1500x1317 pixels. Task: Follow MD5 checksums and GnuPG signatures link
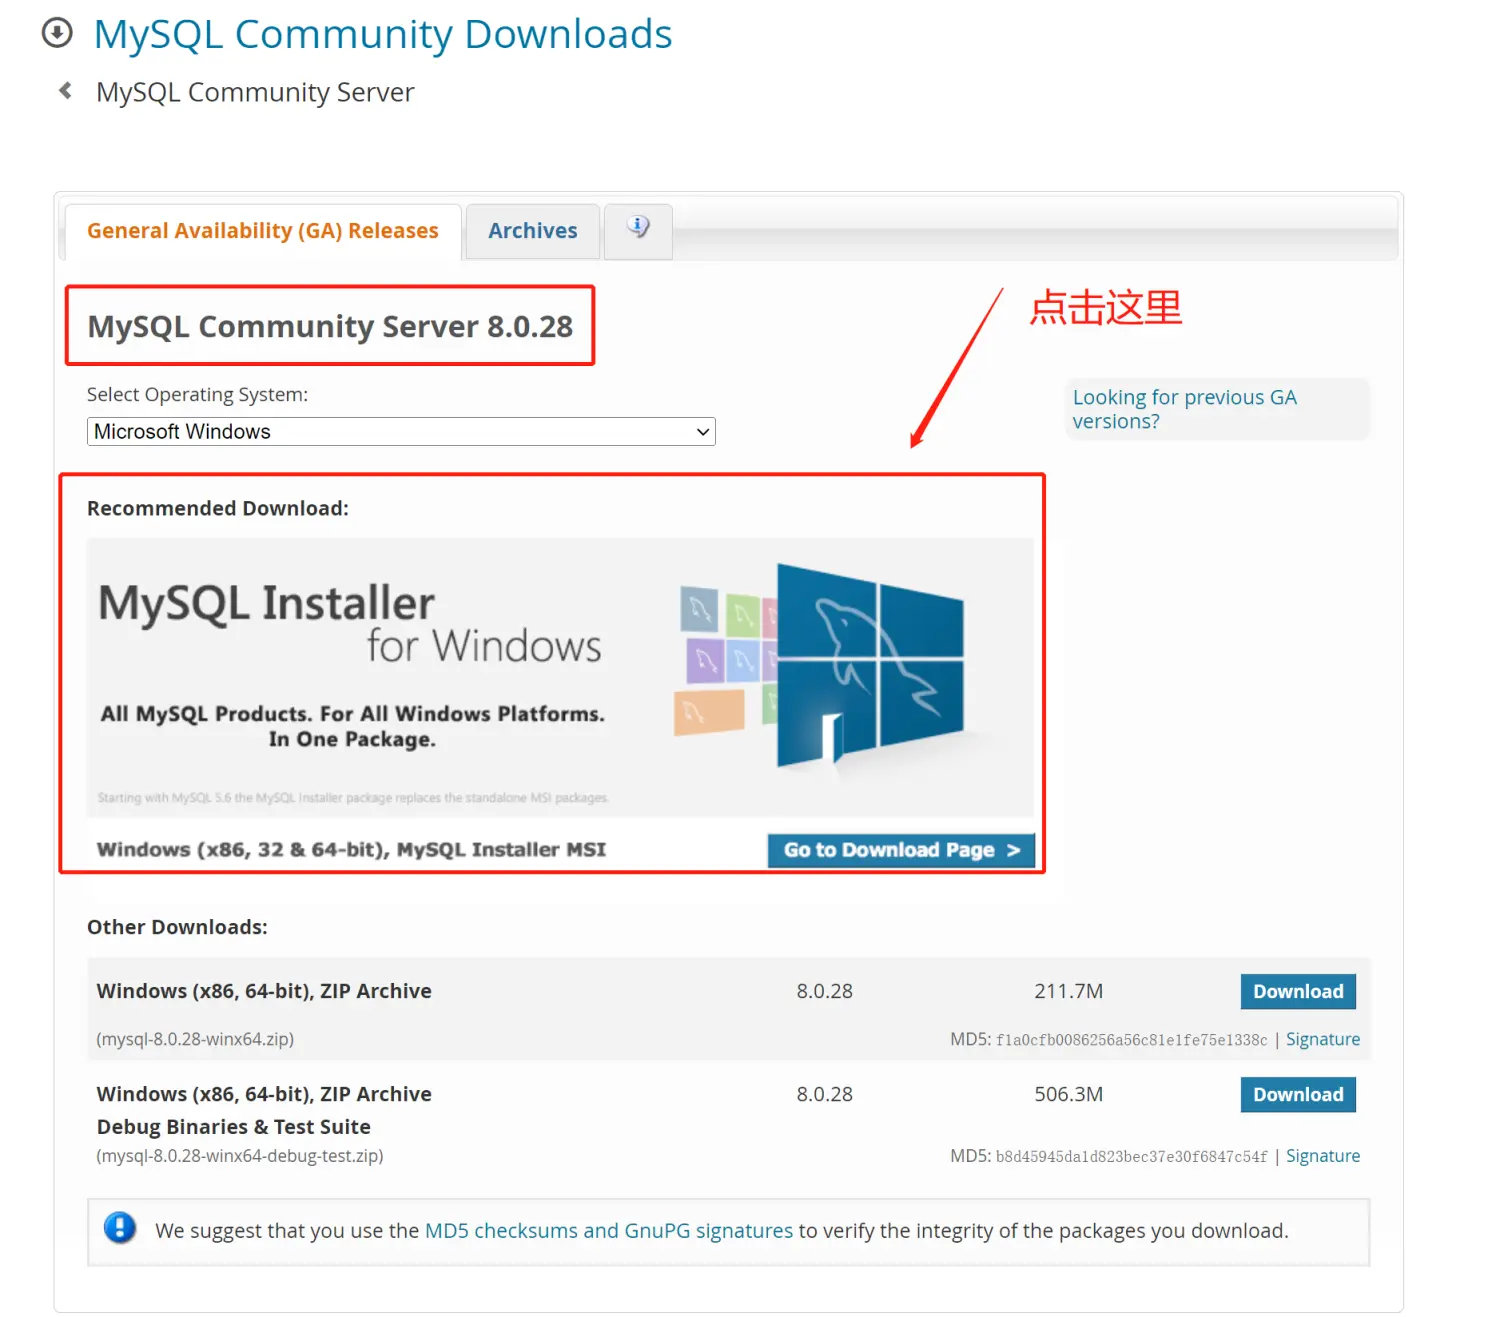[x=608, y=1231]
